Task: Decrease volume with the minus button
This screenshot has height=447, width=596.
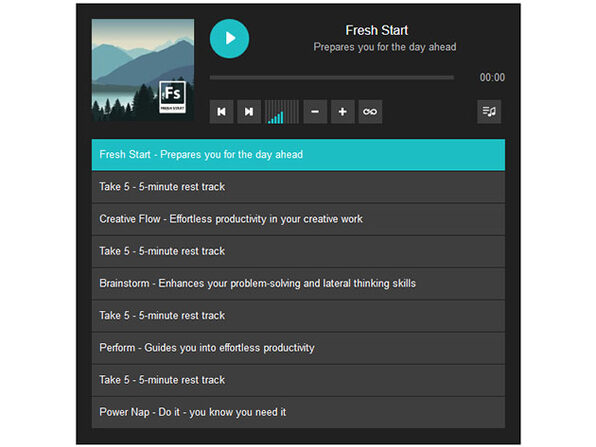Action: tap(315, 112)
